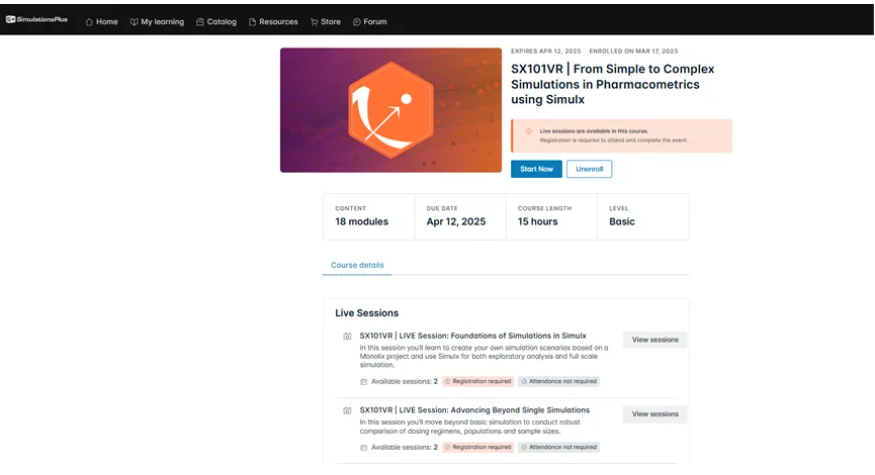
Task: Switch to the Course details tab
Action: pos(357,265)
